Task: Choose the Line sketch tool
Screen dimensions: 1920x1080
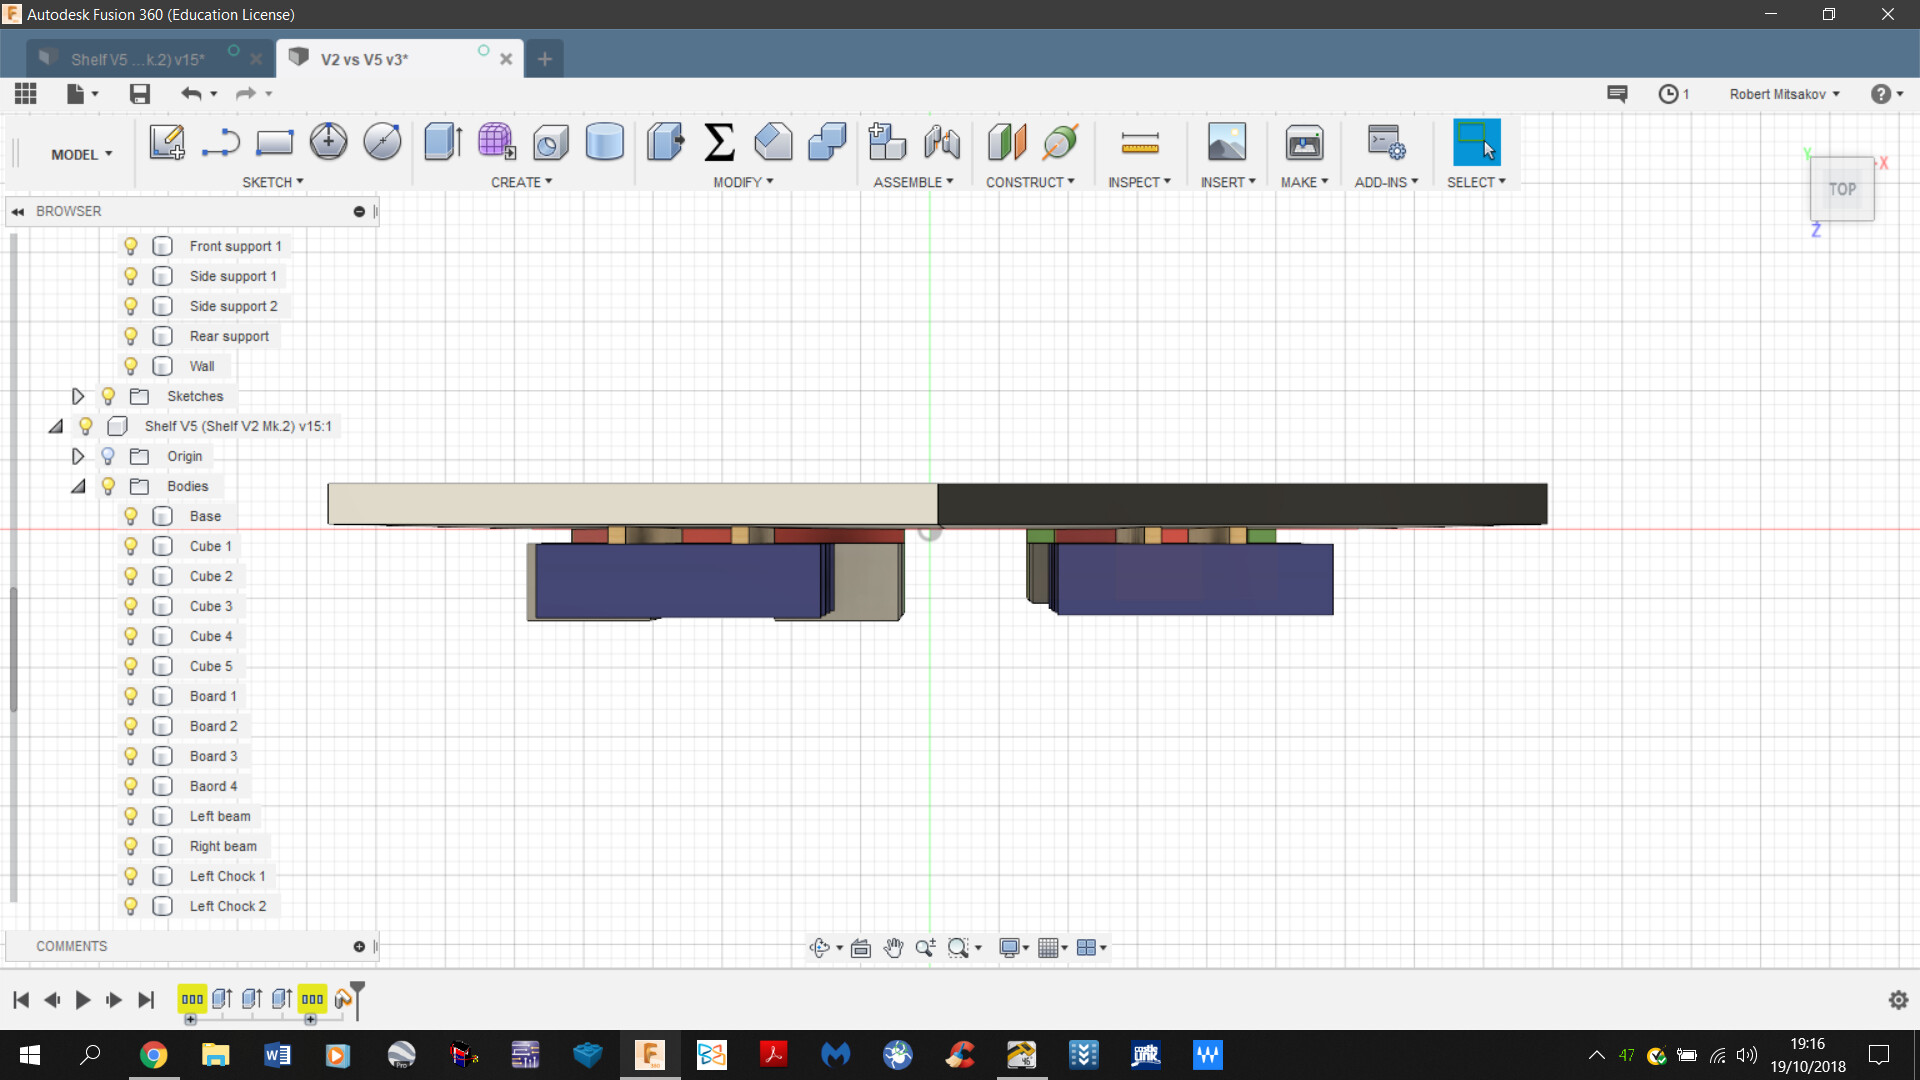Action: (x=220, y=142)
